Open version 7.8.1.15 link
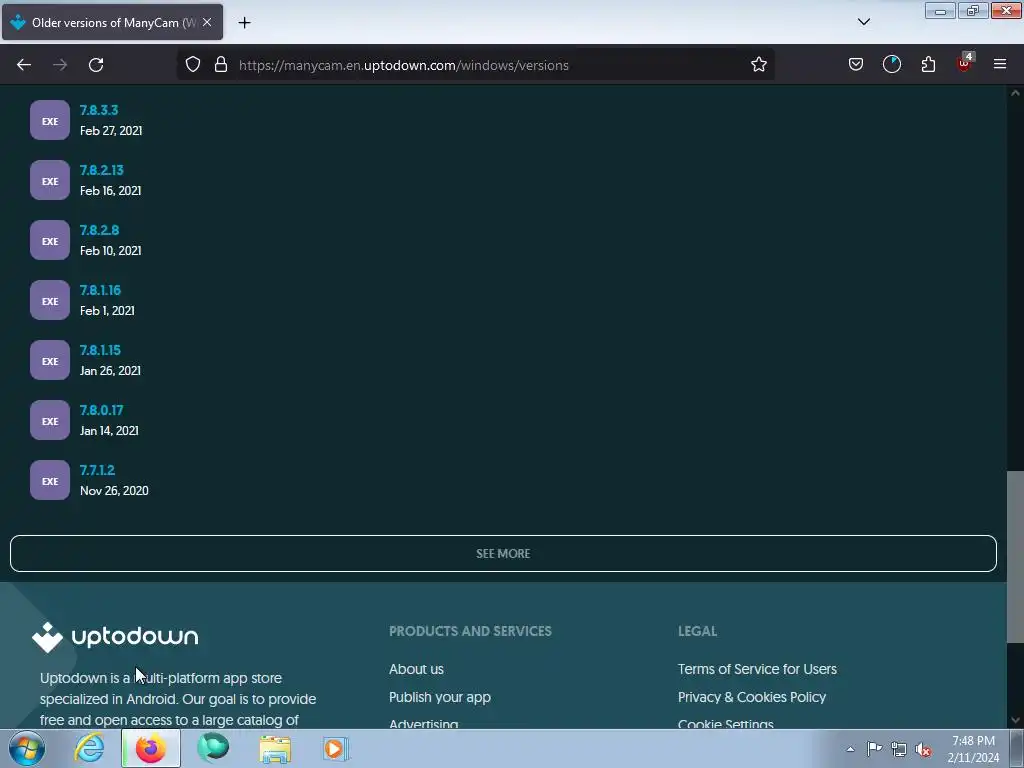1024x768 pixels. click(x=101, y=350)
